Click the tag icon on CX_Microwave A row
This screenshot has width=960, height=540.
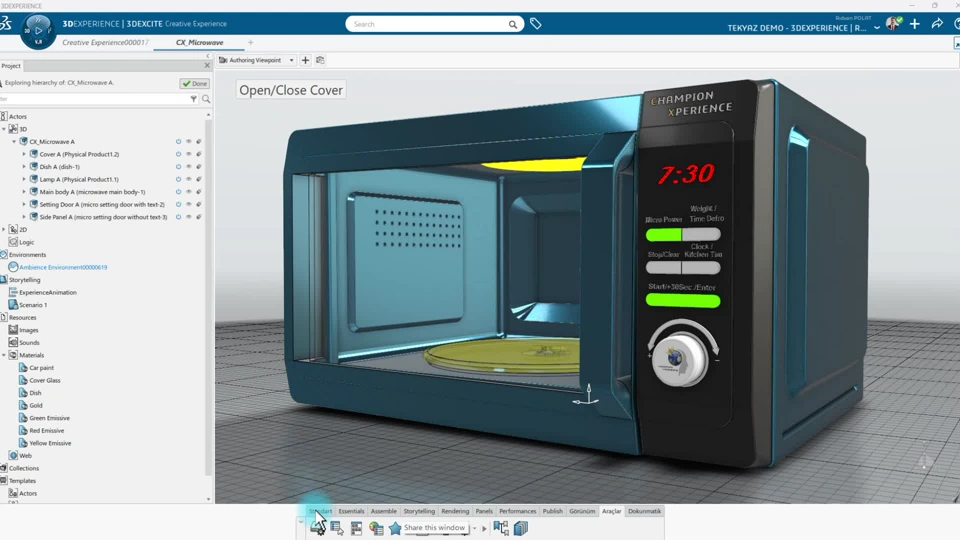click(199, 141)
